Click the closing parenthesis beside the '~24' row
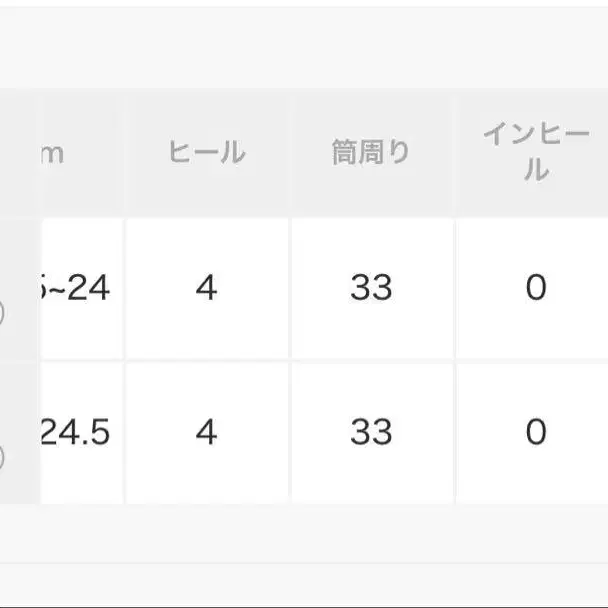Image resolution: width=608 pixels, height=608 pixels. [3, 314]
